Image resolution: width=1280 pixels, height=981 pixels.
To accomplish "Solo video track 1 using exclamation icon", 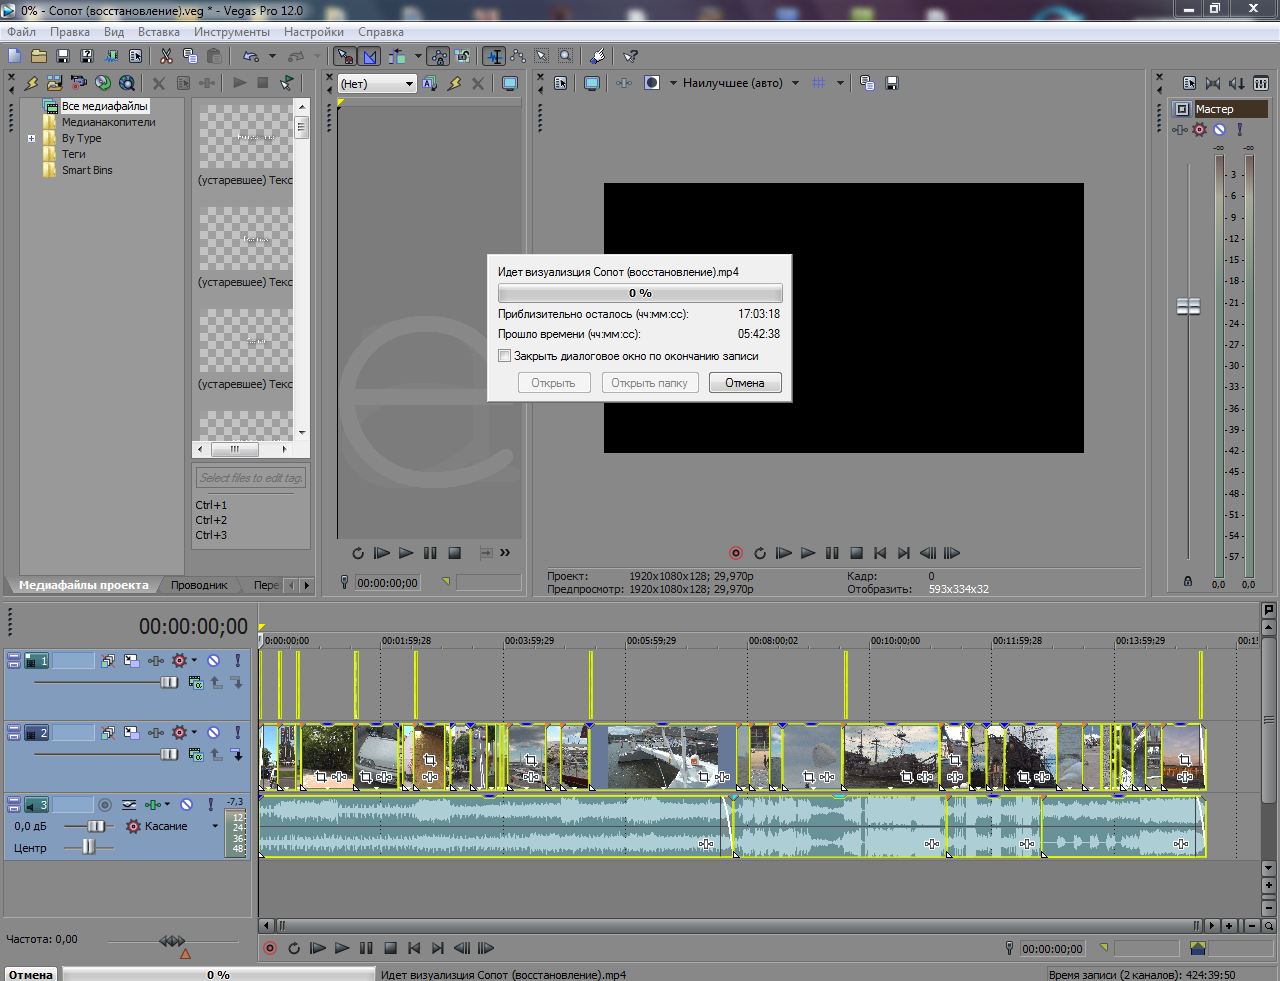I will pyautogui.click(x=237, y=660).
